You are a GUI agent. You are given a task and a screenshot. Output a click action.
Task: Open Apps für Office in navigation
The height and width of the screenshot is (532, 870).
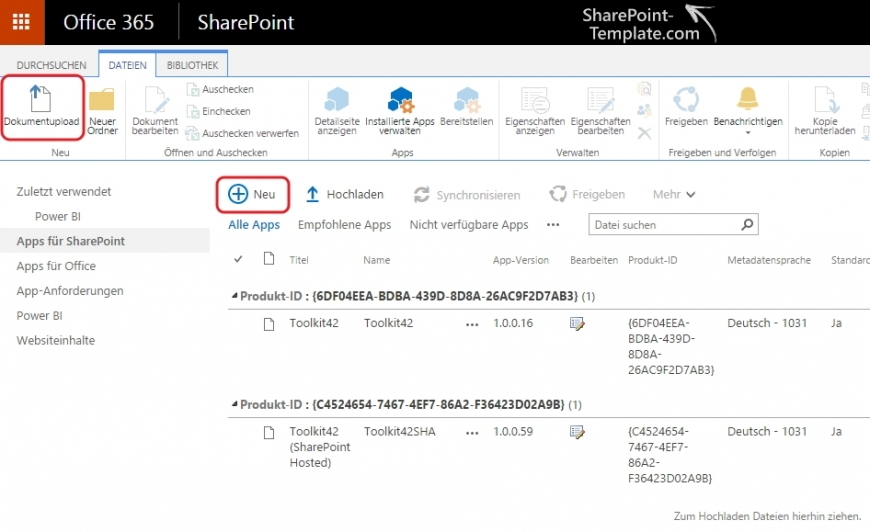tap(56, 266)
